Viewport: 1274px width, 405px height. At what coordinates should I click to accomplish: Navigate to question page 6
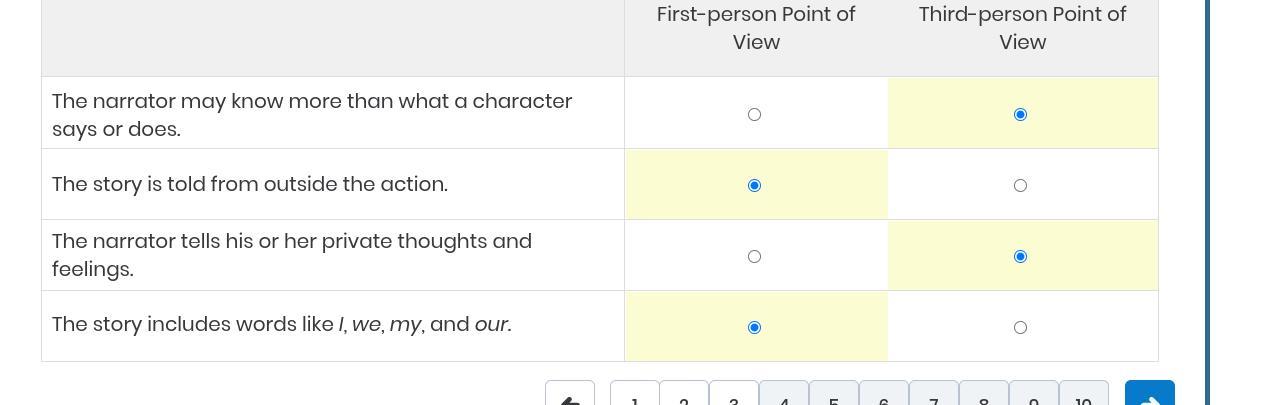pyautogui.click(x=884, y=395)
